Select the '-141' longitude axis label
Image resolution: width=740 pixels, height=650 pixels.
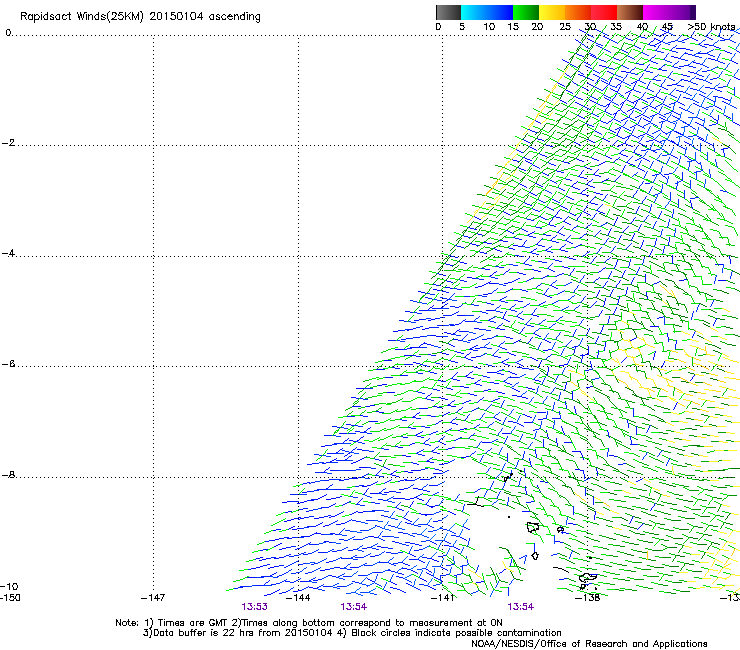pyautogui.click(x=443, y=598)
